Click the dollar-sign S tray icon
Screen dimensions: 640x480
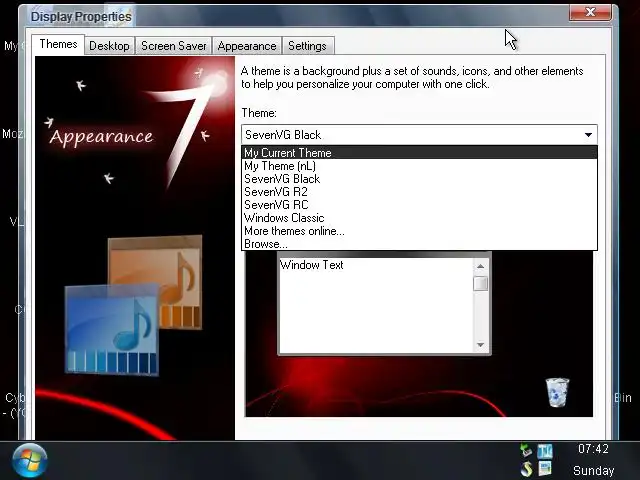point(526,469)
